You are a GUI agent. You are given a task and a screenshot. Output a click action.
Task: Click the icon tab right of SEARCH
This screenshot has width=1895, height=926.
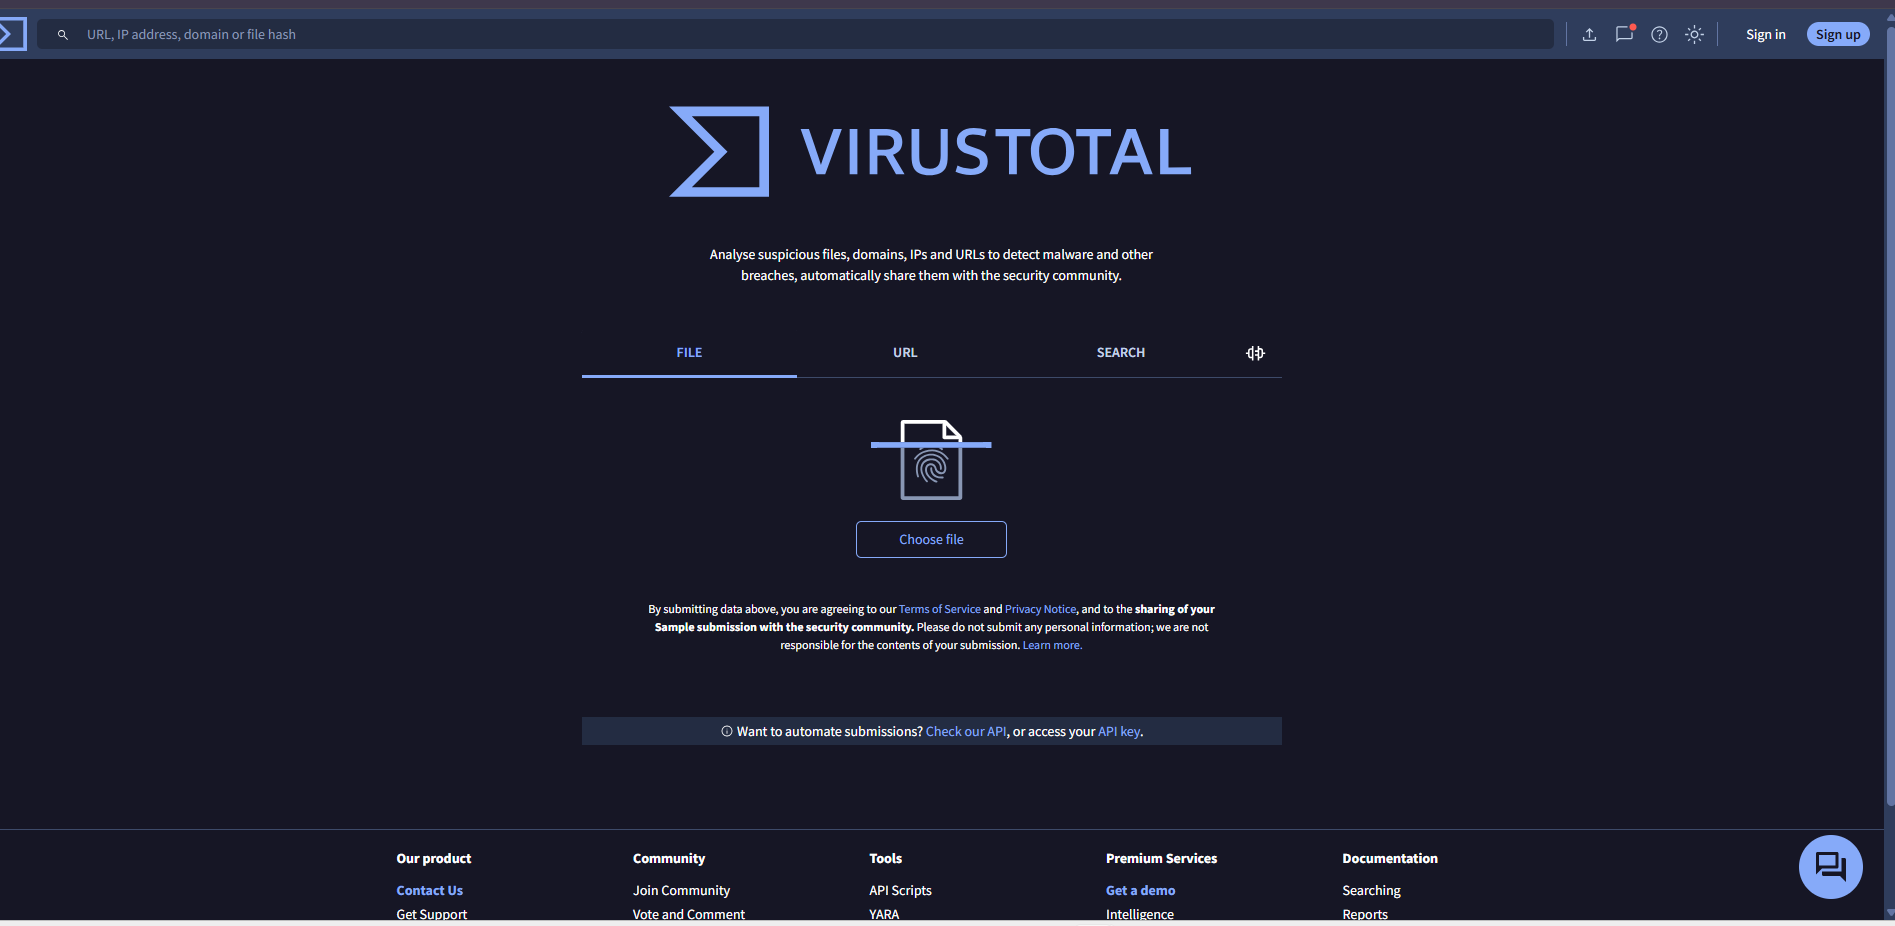[1255, 353]
